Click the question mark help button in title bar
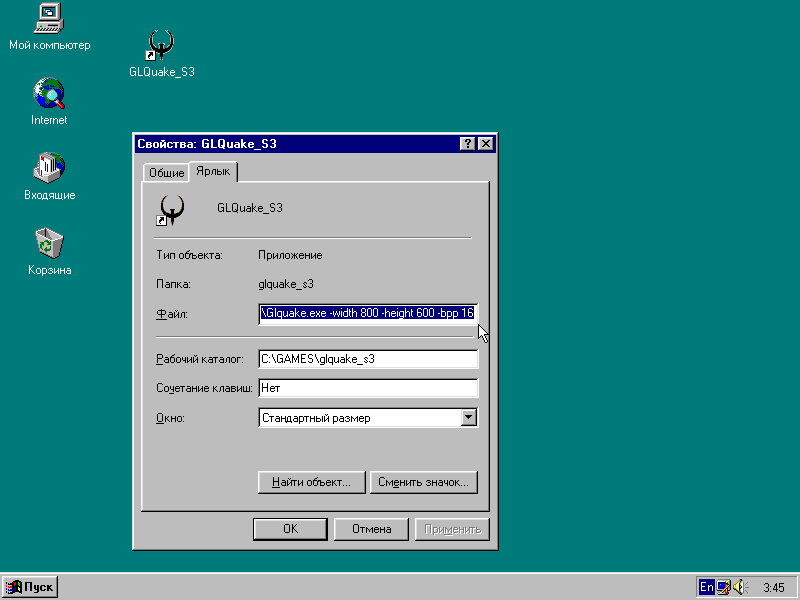 (x=467, y=144)
